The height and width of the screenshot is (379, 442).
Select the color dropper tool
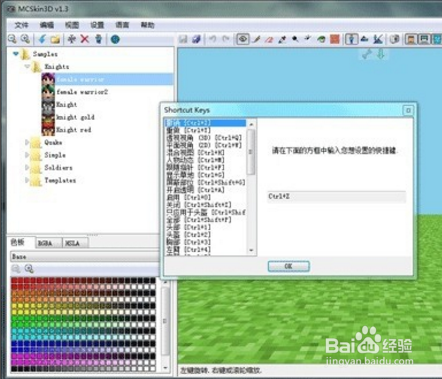click(x=282, y=39)
